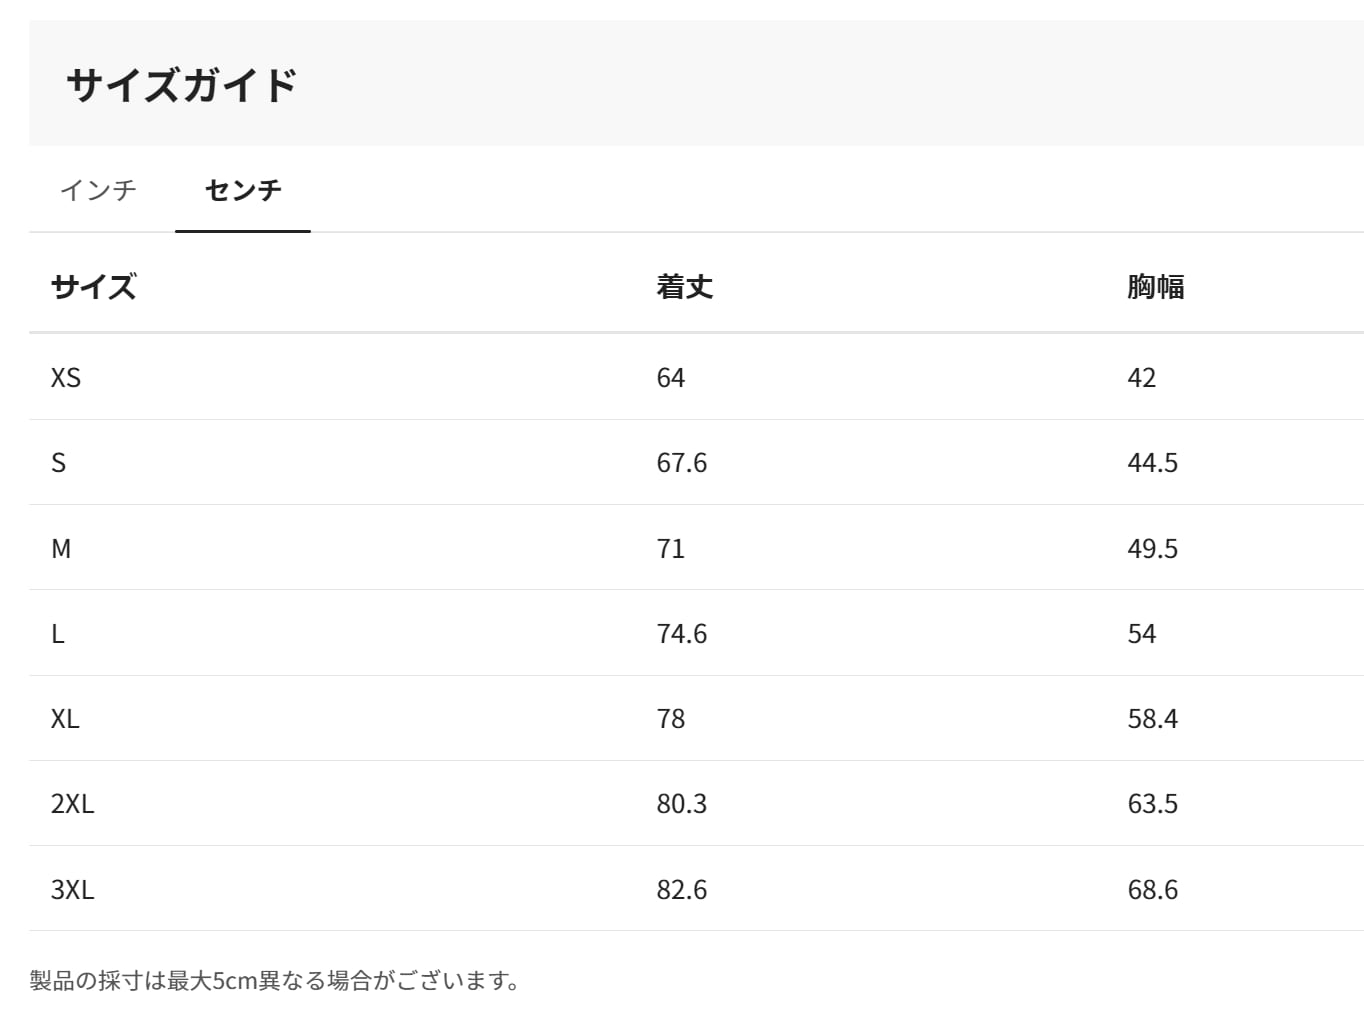Click the L size row label

[x=58, y=634]
